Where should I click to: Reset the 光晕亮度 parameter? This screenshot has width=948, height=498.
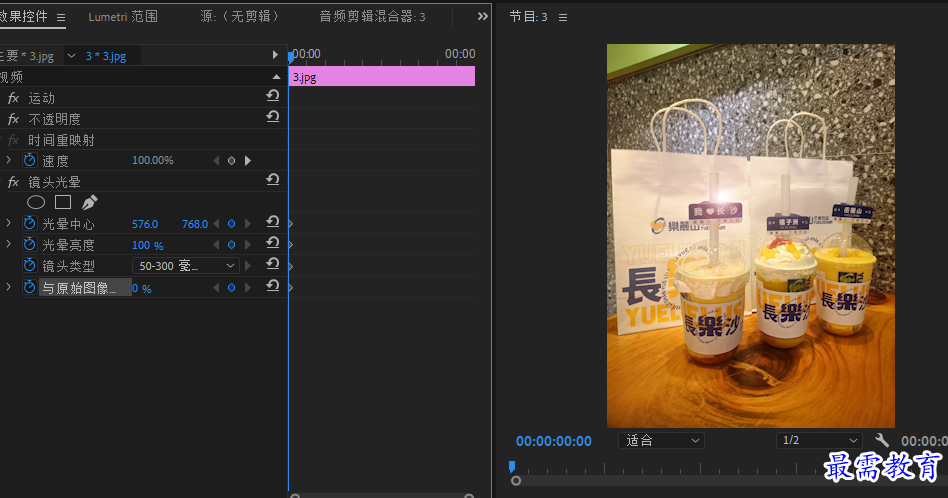[273, 242]
